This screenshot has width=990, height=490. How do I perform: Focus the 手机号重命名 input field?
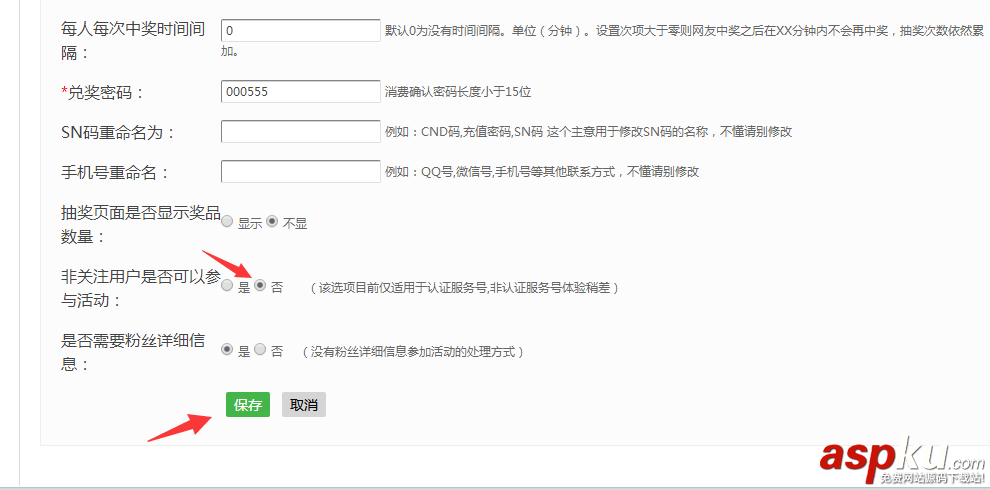coord(301,172)
